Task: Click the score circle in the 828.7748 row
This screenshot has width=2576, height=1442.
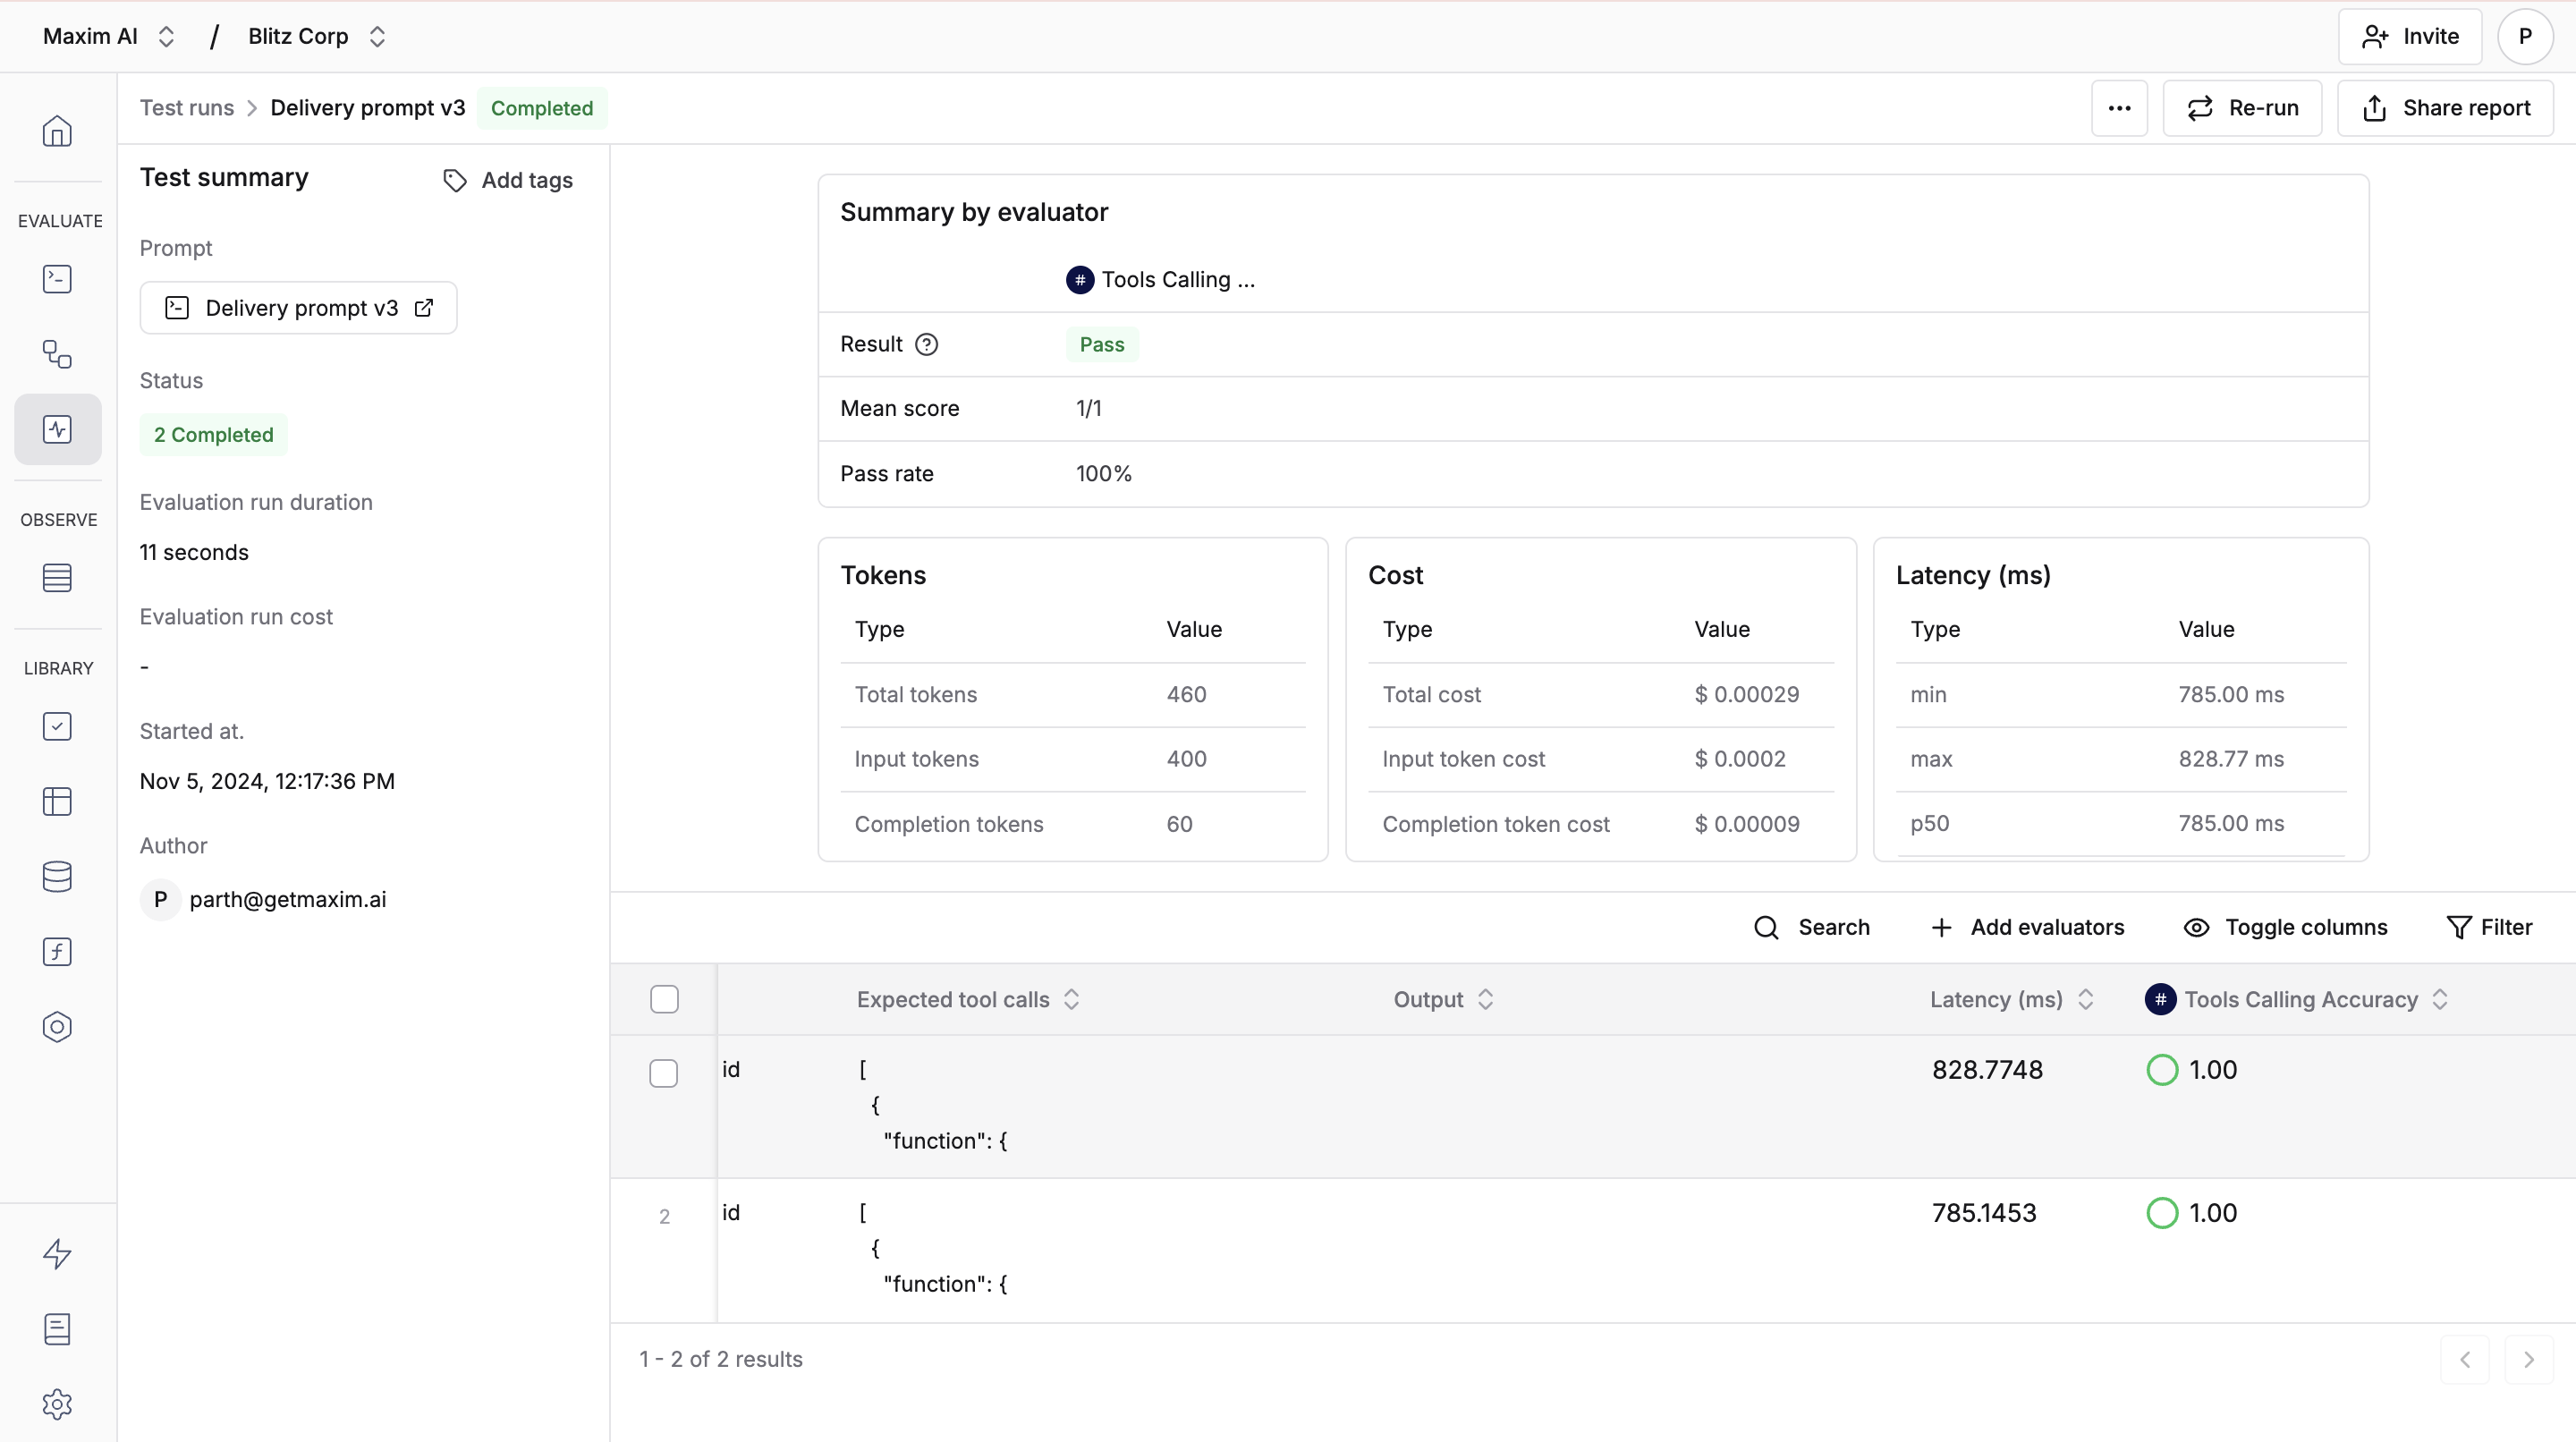Action: (2162, 1070)
